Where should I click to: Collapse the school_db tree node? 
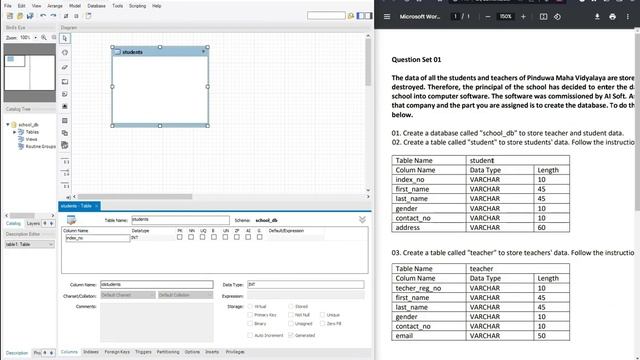[x=8, y=124]
